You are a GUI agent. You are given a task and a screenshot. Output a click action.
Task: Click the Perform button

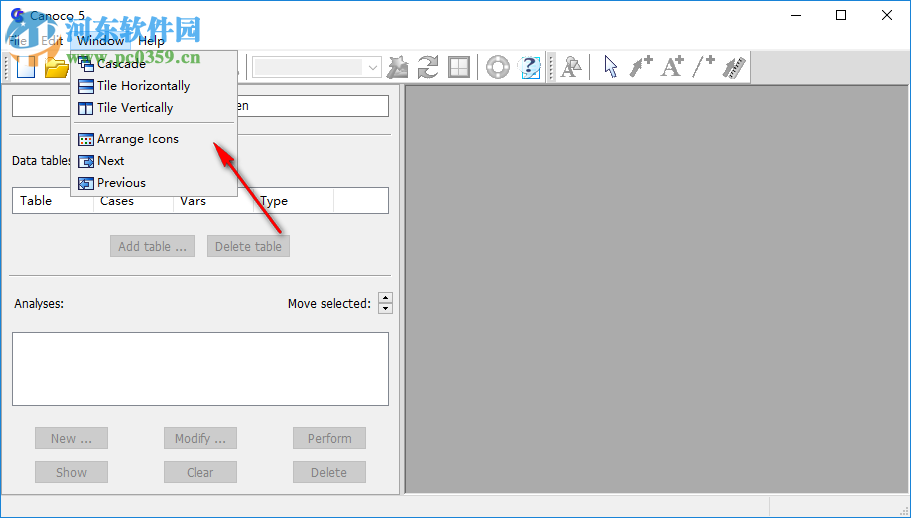[329, 438]
